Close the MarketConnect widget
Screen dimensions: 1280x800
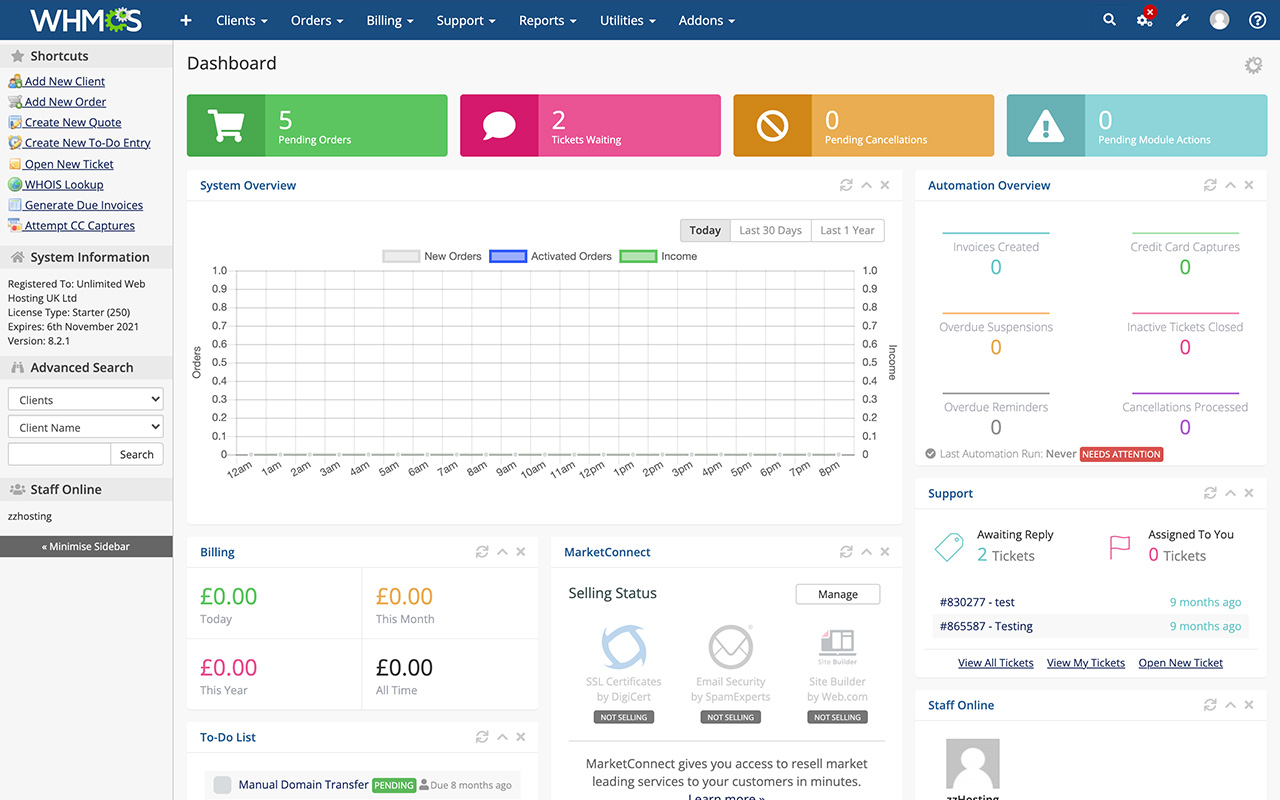coord(885,552)
